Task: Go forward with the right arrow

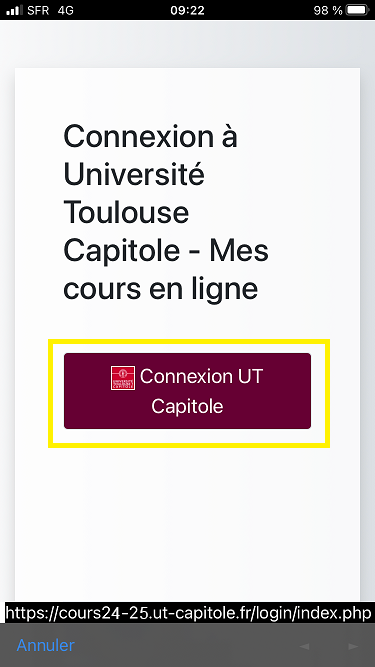Action: point(353,646)
